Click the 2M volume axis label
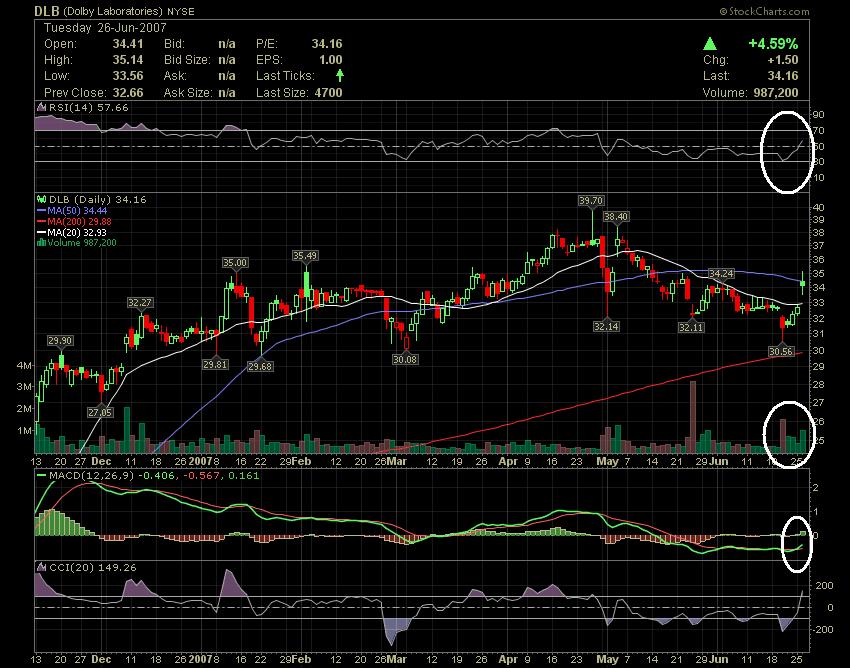Viewport: 850px width, 668px height. tap(24, 409)
